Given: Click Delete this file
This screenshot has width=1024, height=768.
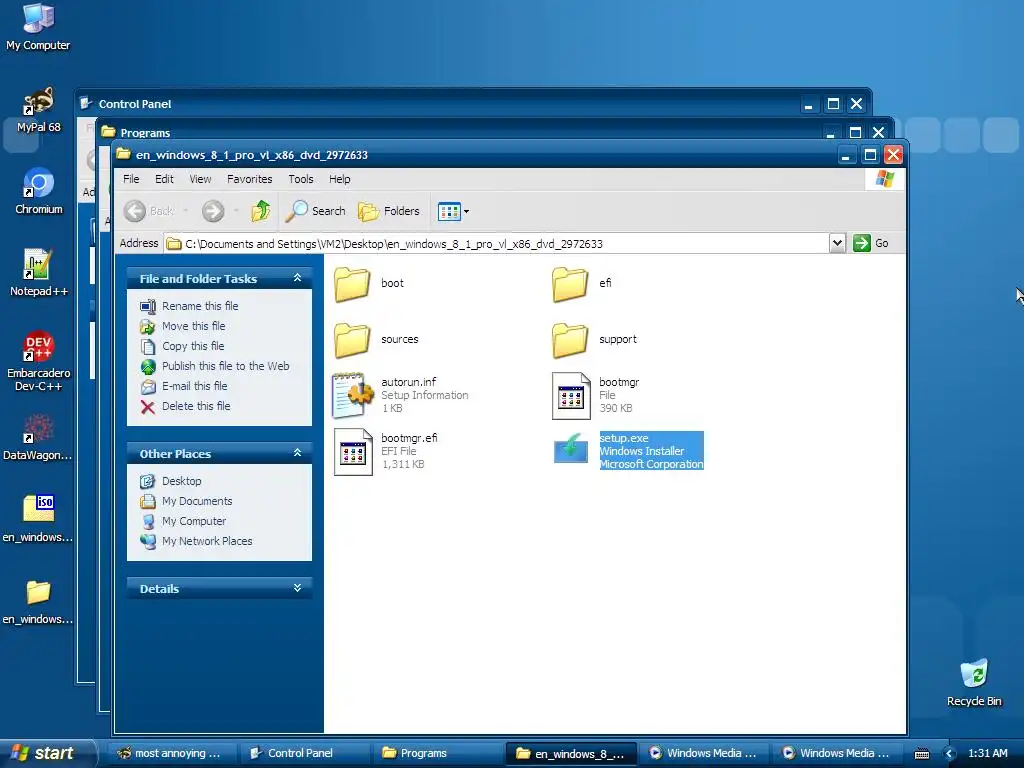Looking at the screenshot, I should click(196, 406).
